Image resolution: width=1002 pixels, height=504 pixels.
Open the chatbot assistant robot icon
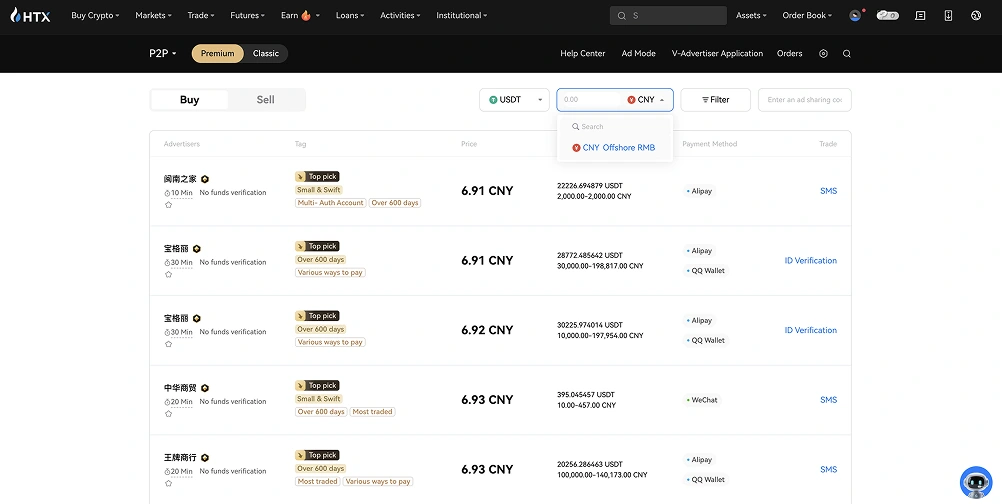[x=976, y=482]
